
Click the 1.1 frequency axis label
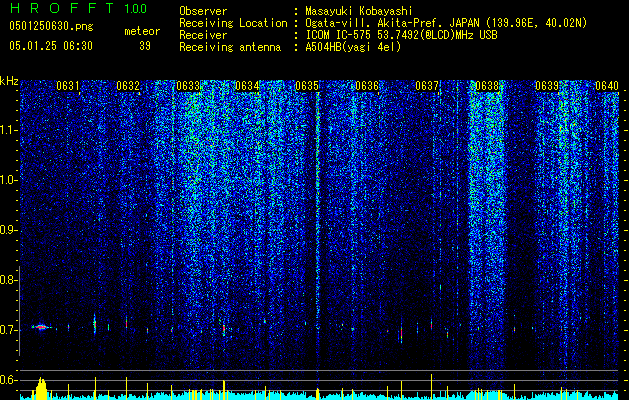(8, 130)
